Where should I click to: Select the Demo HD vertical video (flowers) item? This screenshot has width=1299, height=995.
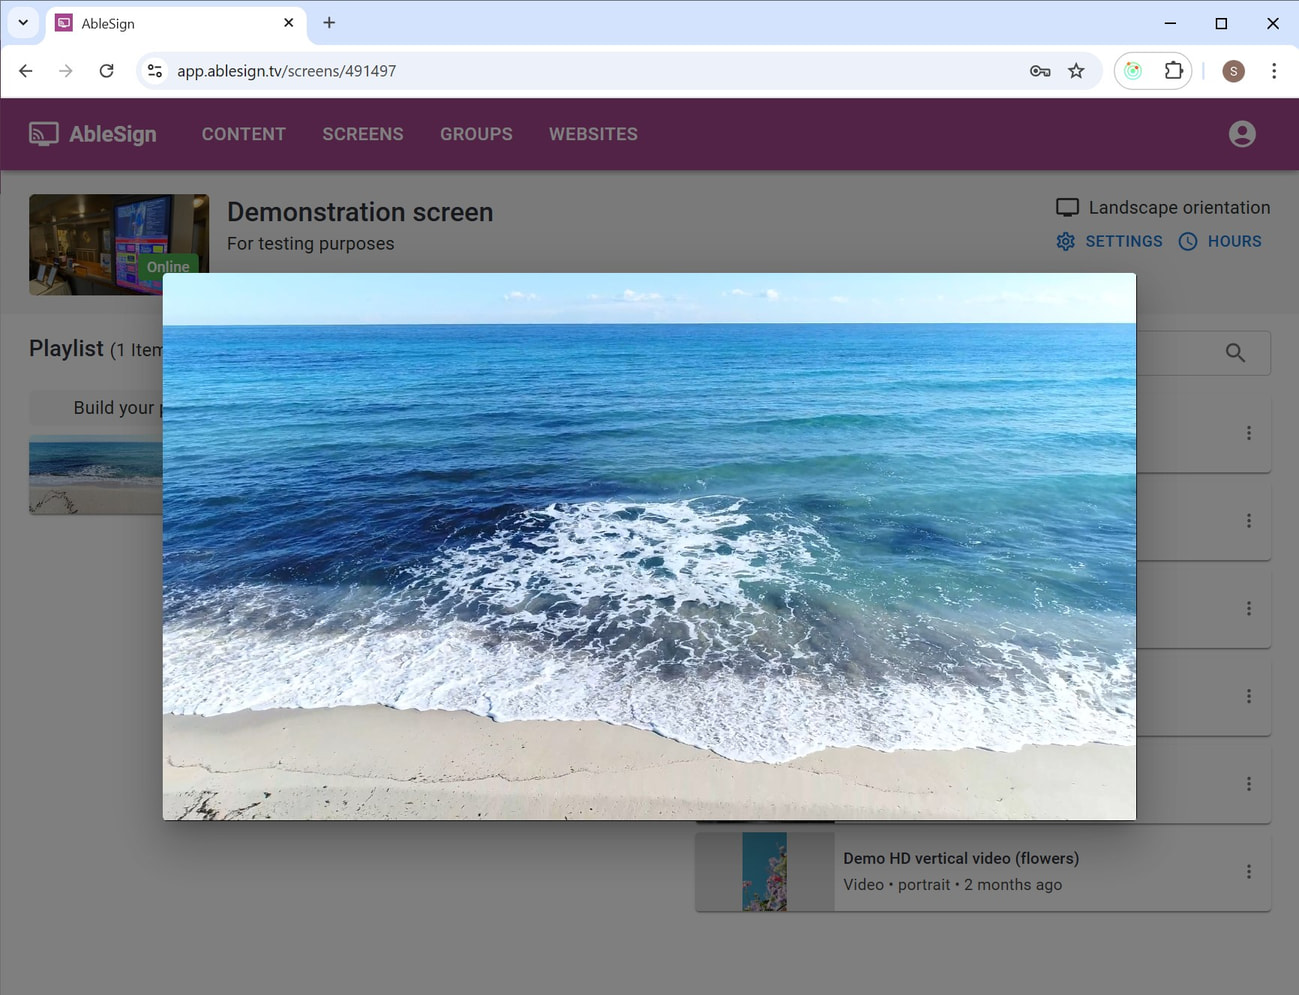[x=960, y=859]
